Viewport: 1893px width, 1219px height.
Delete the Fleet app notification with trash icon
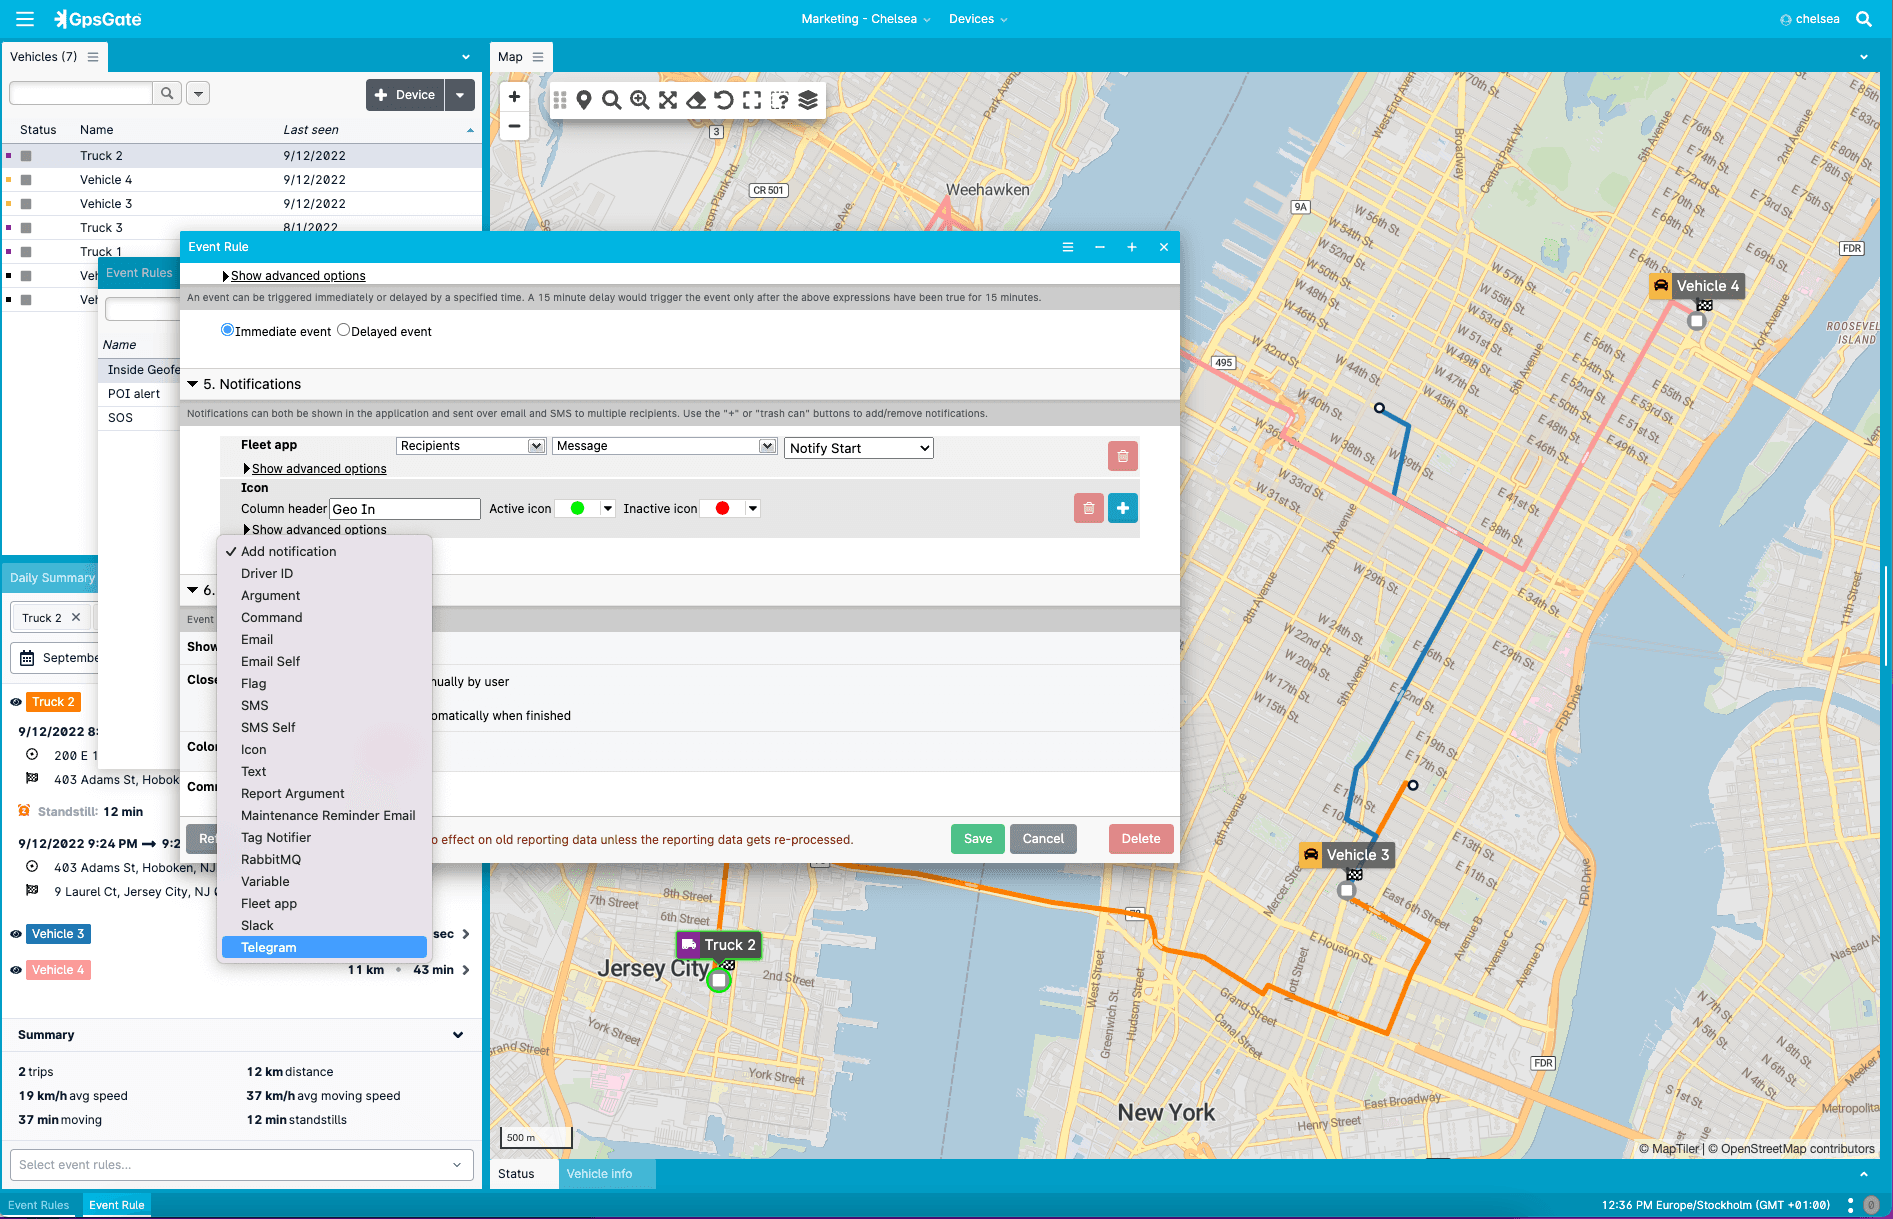[x=1122, y=456]
